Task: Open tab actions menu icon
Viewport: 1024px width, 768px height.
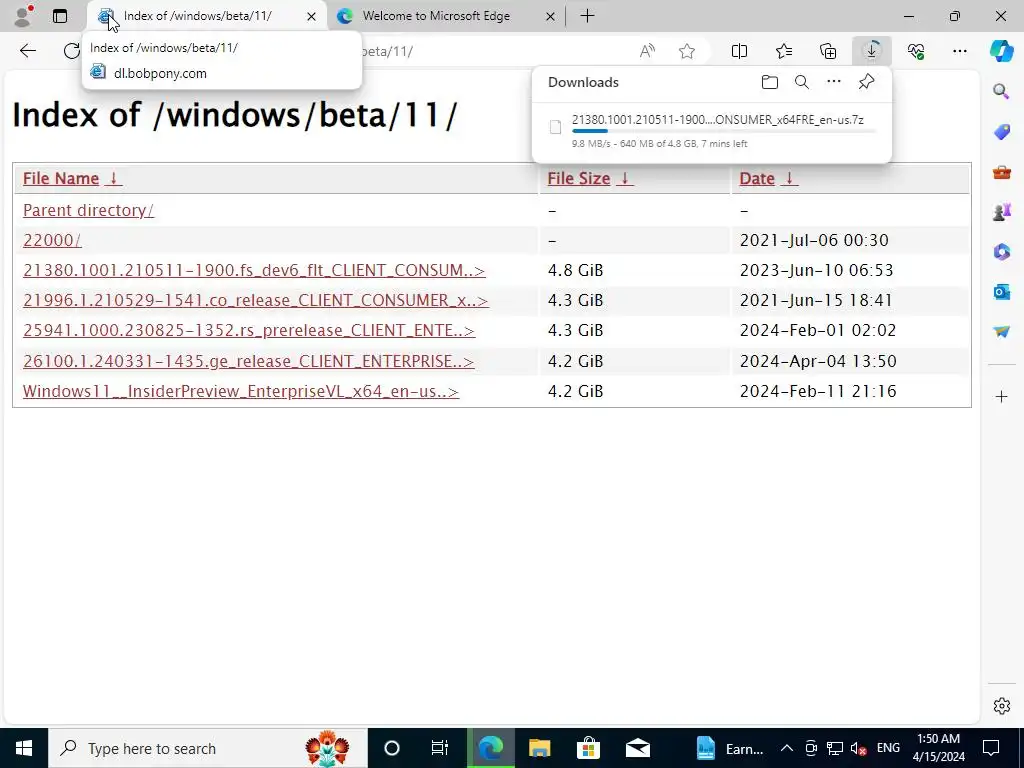Action: pyautogui.click(x=60, y=16)
